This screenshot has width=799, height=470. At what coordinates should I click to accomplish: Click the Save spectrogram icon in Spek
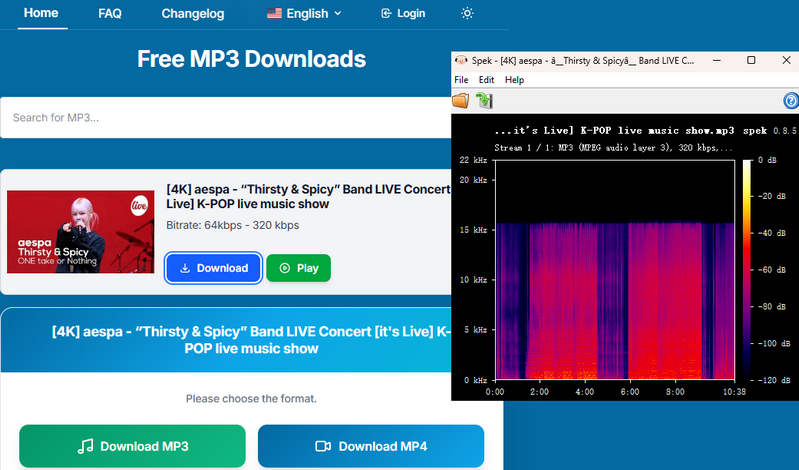484,100
